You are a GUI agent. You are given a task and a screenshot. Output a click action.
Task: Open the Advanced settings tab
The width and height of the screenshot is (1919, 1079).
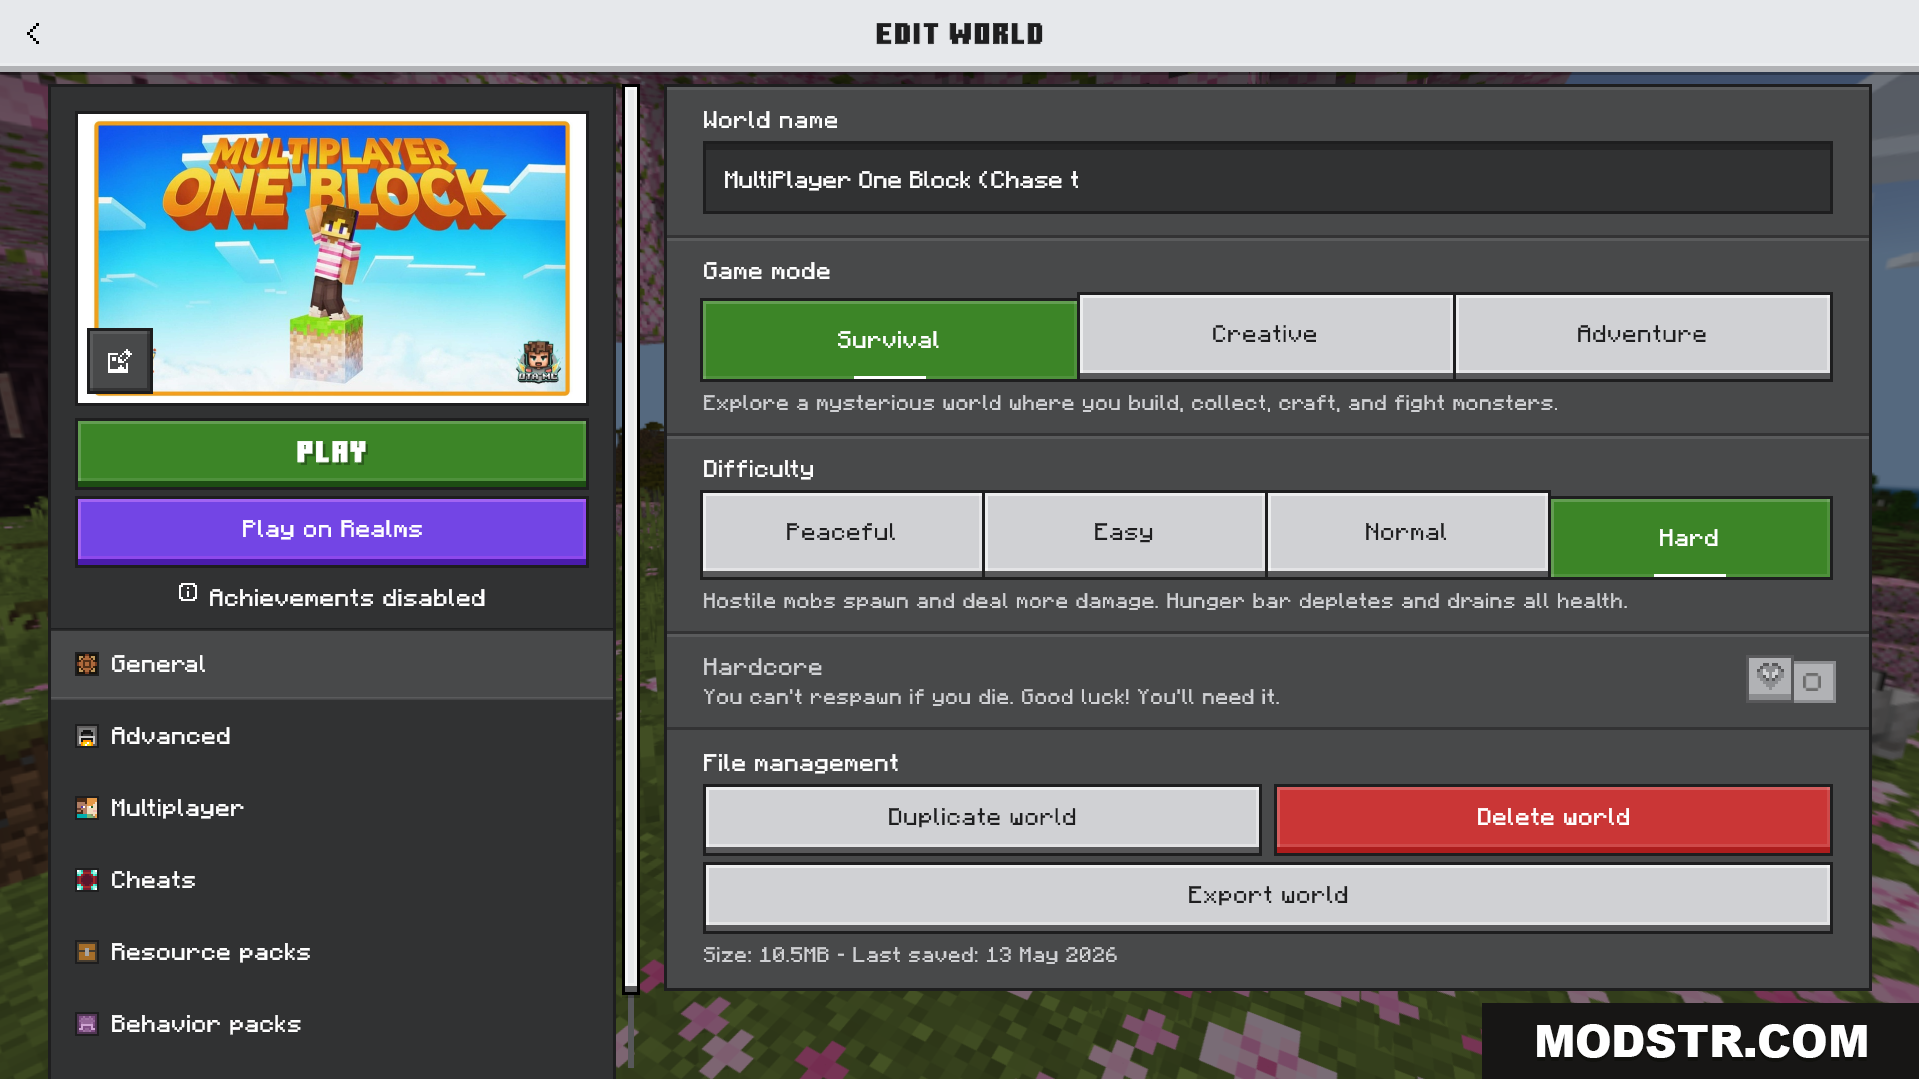pos(332,736)
